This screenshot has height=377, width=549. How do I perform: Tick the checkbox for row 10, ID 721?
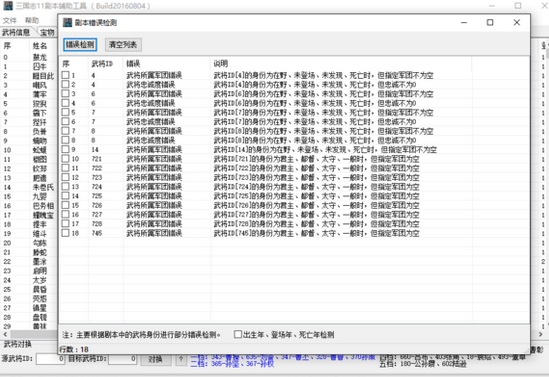pyautogui.click(x=65, y=159)
